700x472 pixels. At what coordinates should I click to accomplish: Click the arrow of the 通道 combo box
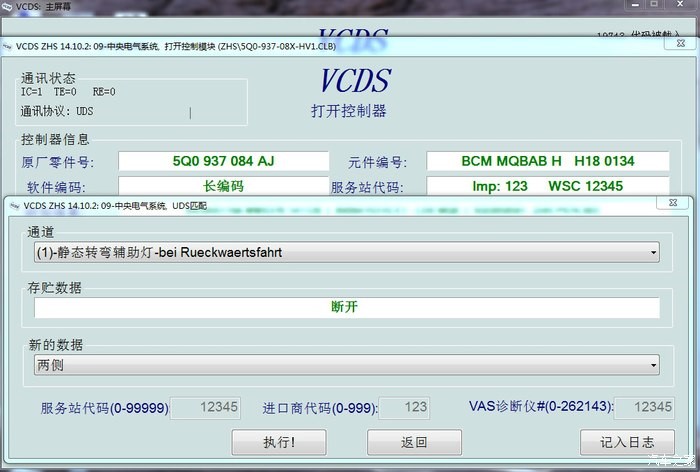[x=653, y=252]
